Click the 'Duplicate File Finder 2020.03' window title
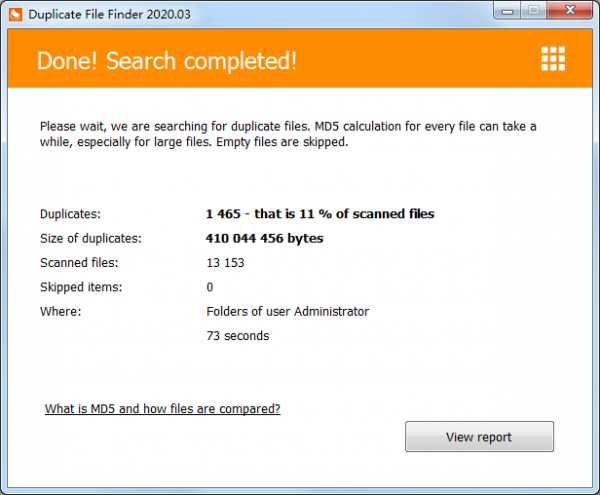This screenshot has width=600, height=495. tap(109, 15)
